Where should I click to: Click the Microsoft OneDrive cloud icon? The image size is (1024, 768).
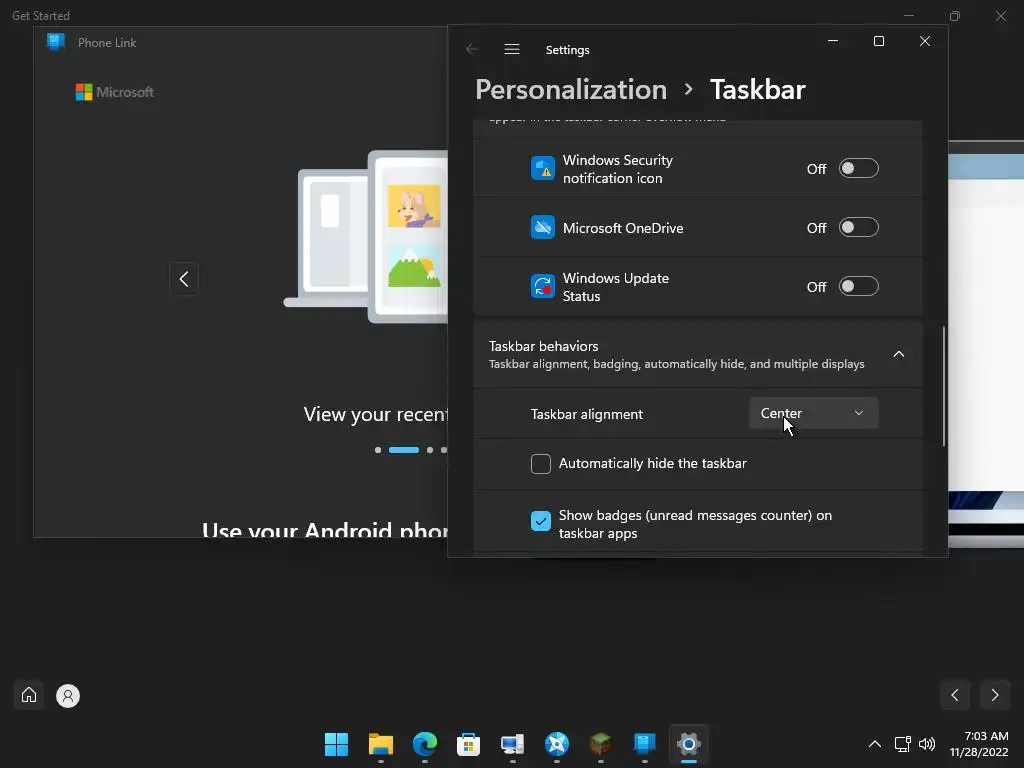(542, 227)
